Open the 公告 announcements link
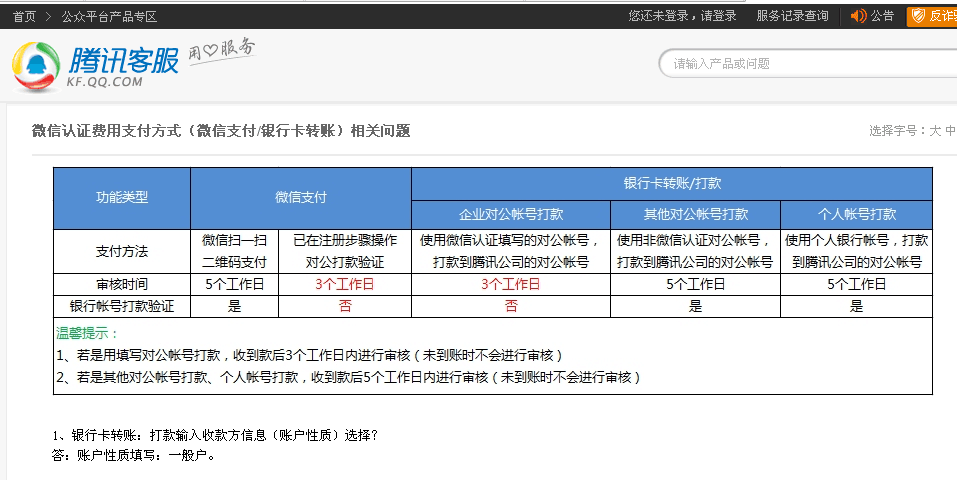 (x=882, y=16)
